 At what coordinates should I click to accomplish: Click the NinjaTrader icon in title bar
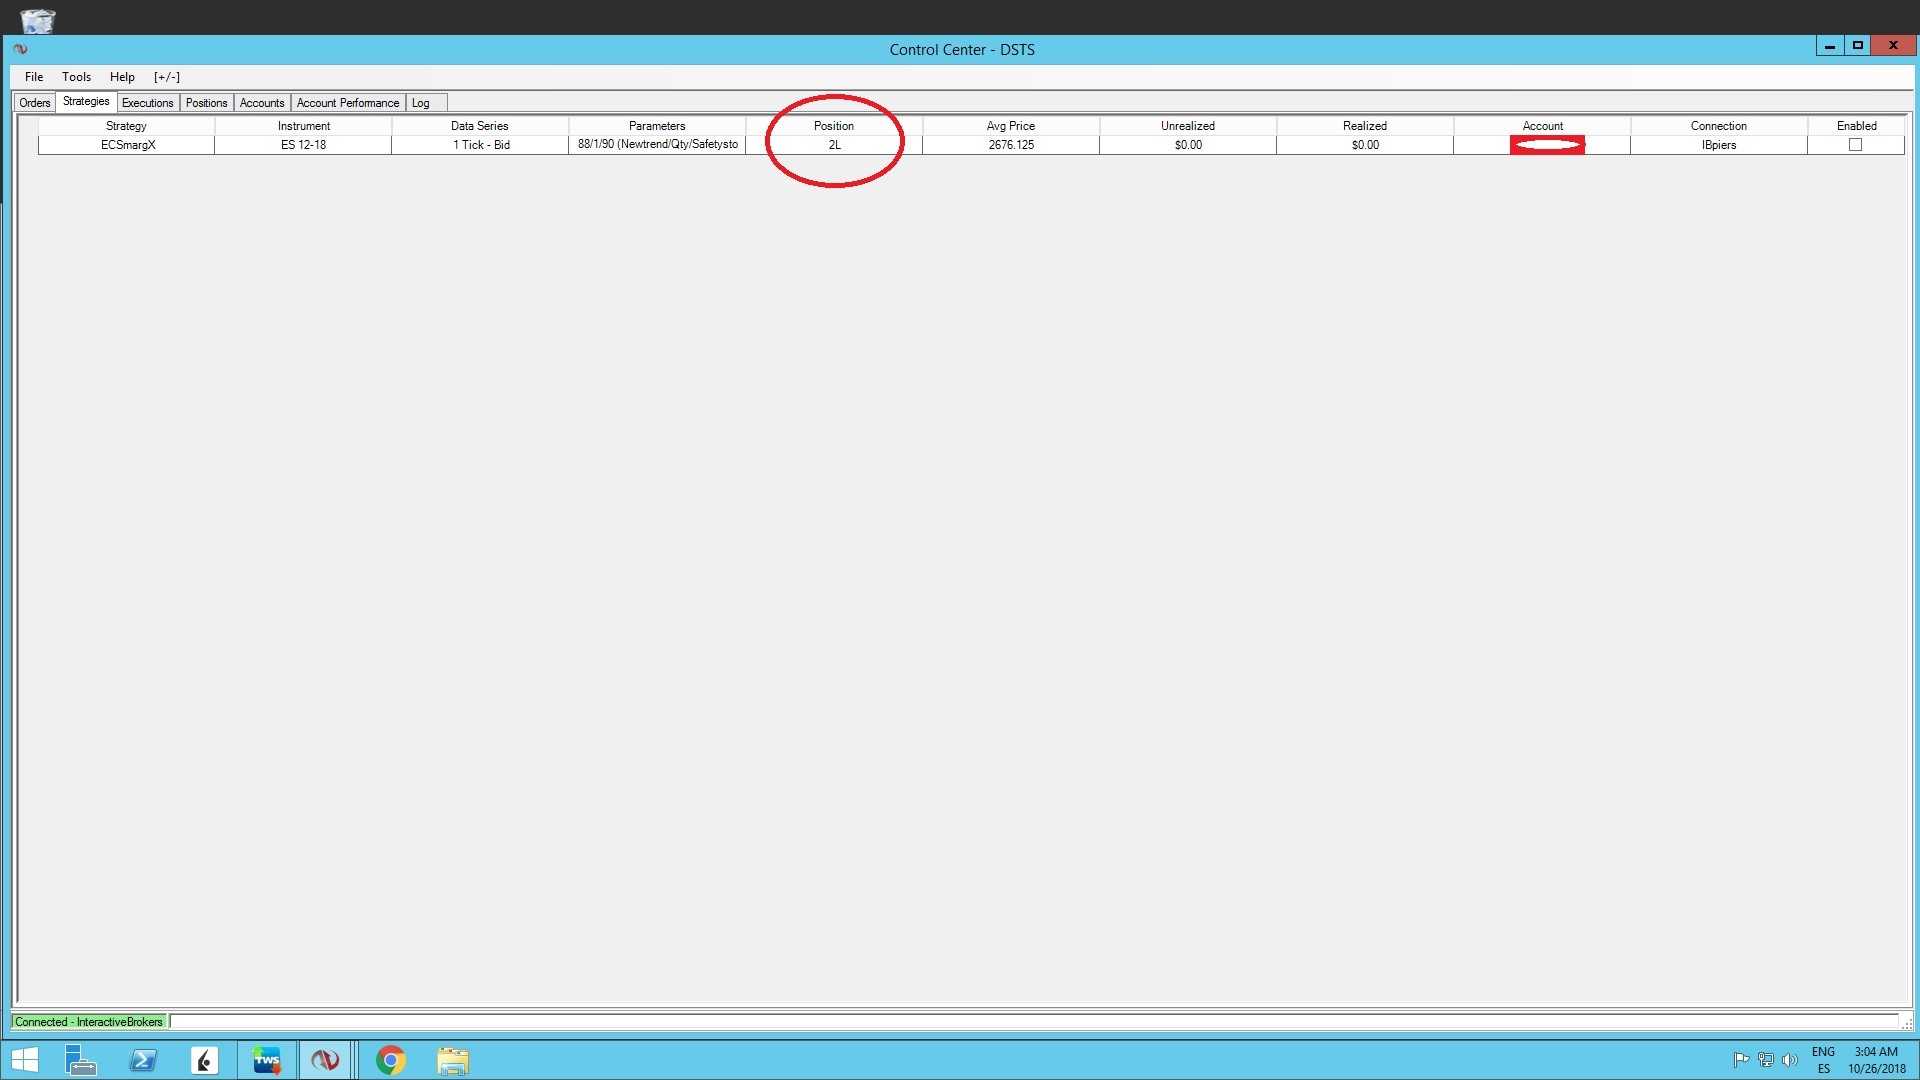coord(20,49)
